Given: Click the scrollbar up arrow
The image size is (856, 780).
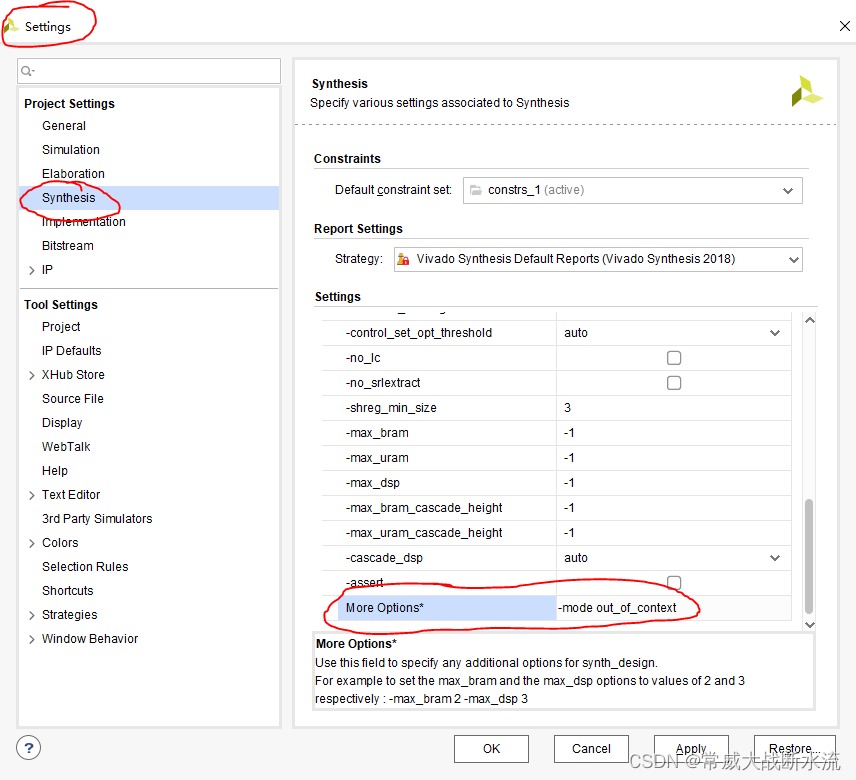Looking at the screenshot, I should tap(810, 320).
